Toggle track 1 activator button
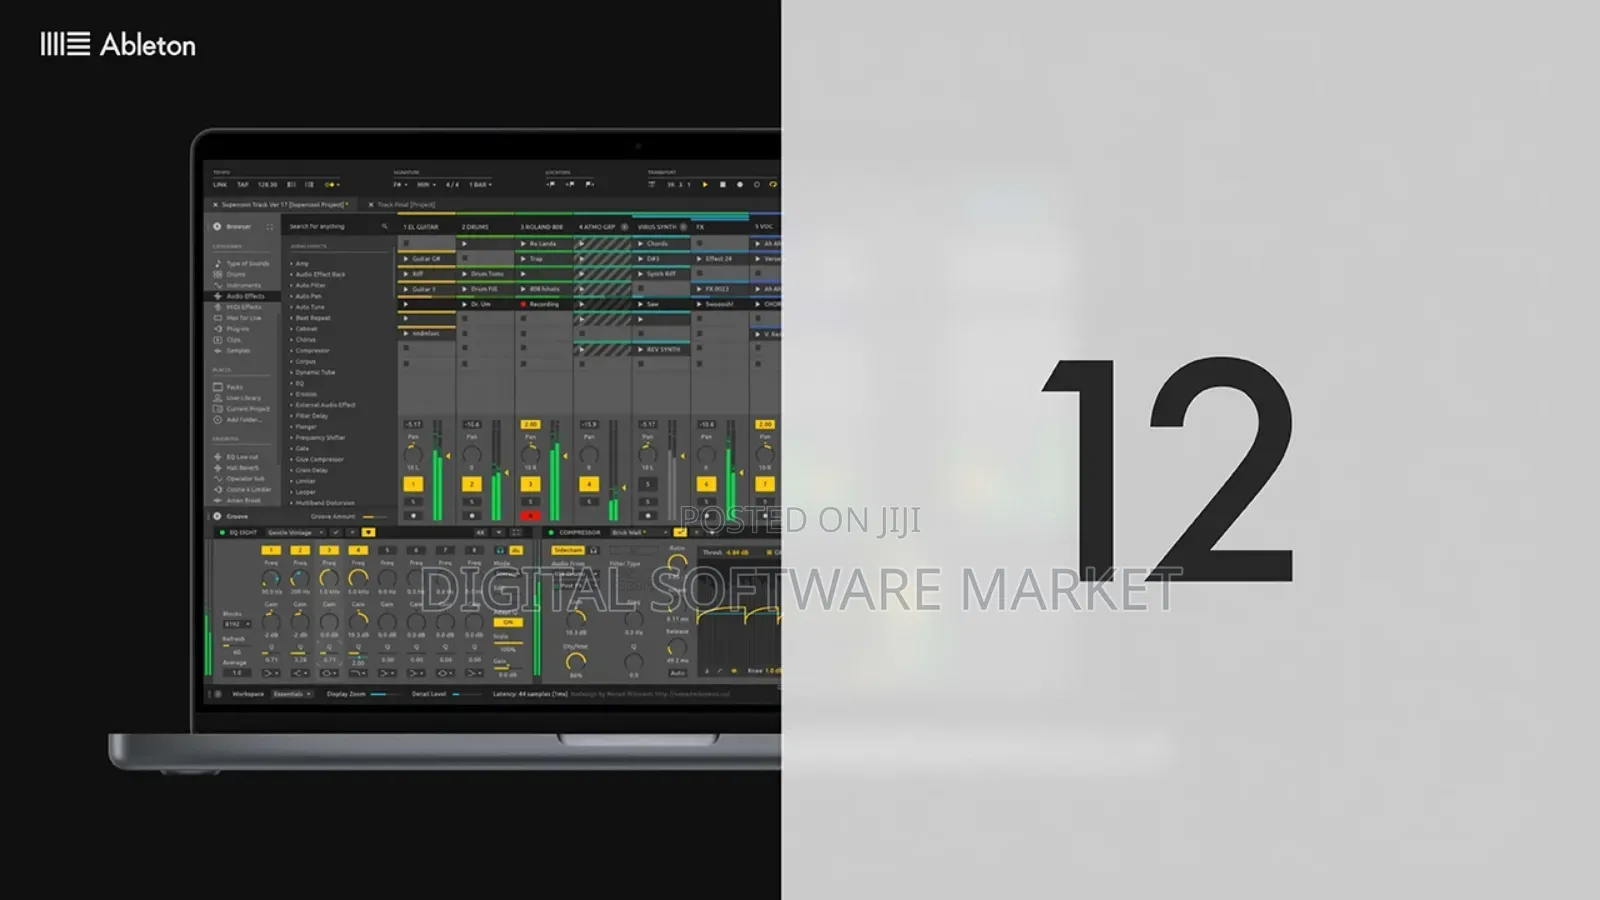 (413, 484)
